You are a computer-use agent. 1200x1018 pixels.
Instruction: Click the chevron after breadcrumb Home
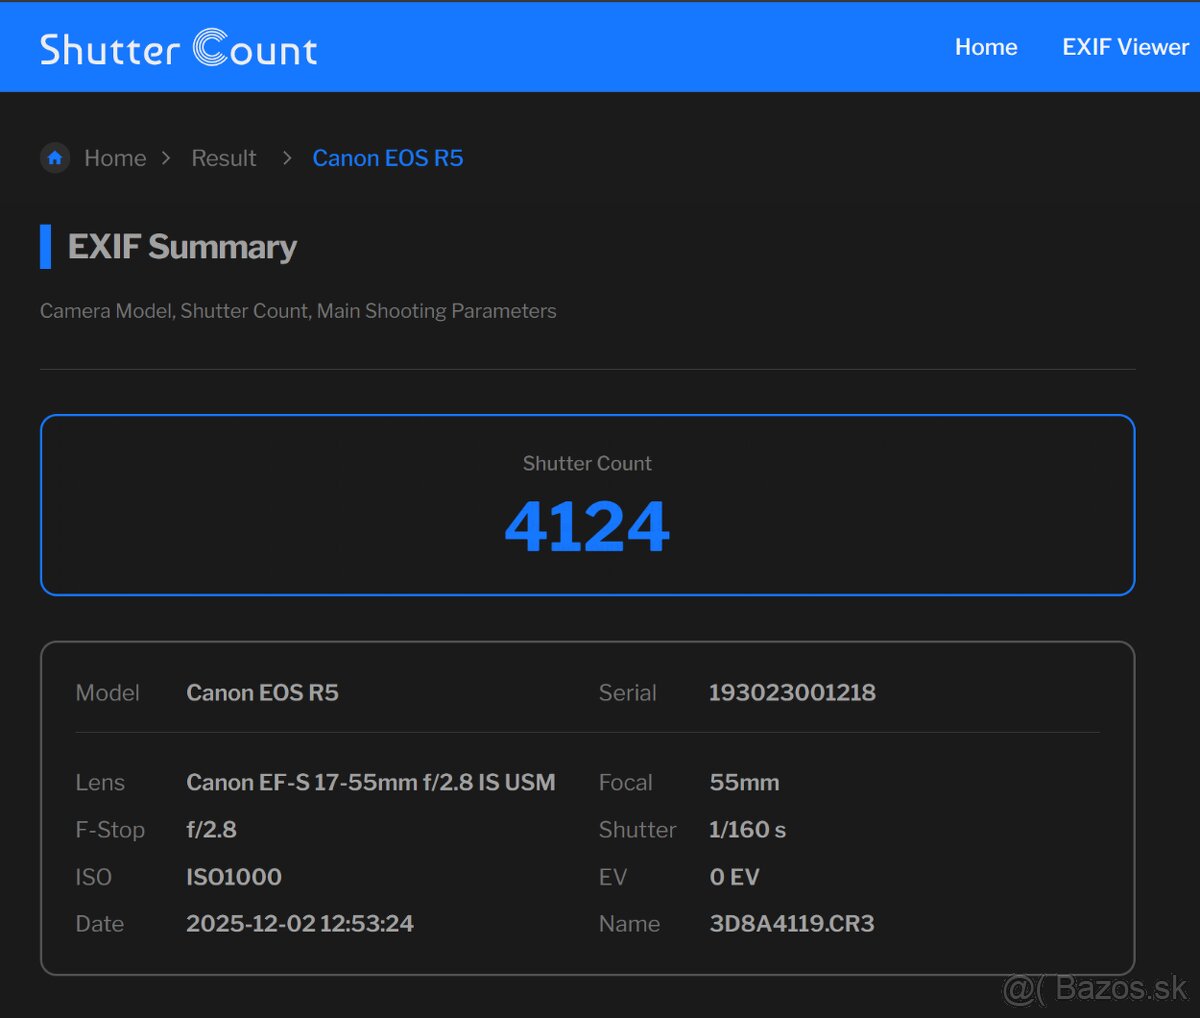pyautogui.click(x=166, y=158)
